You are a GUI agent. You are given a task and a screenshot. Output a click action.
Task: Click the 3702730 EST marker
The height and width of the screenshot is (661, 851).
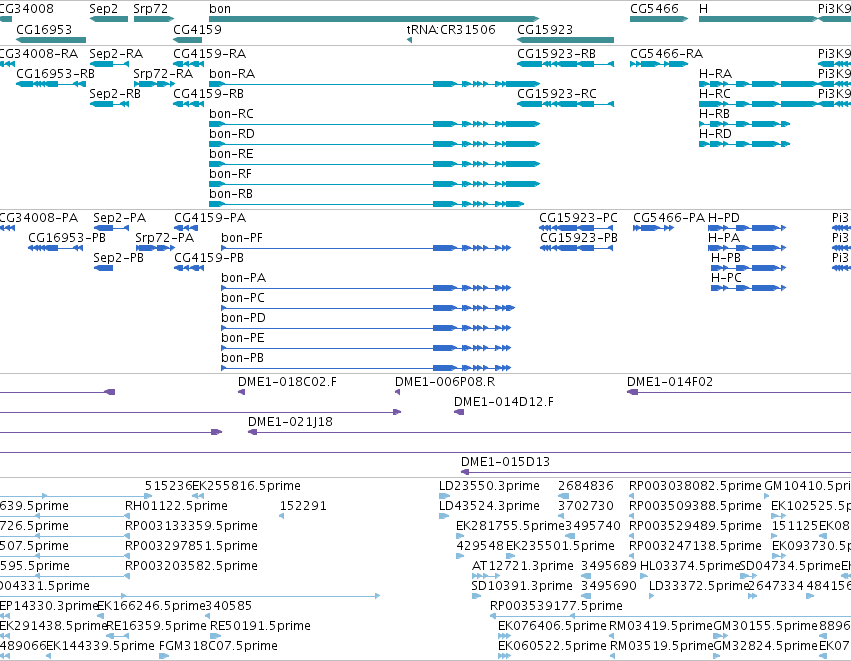561,516
